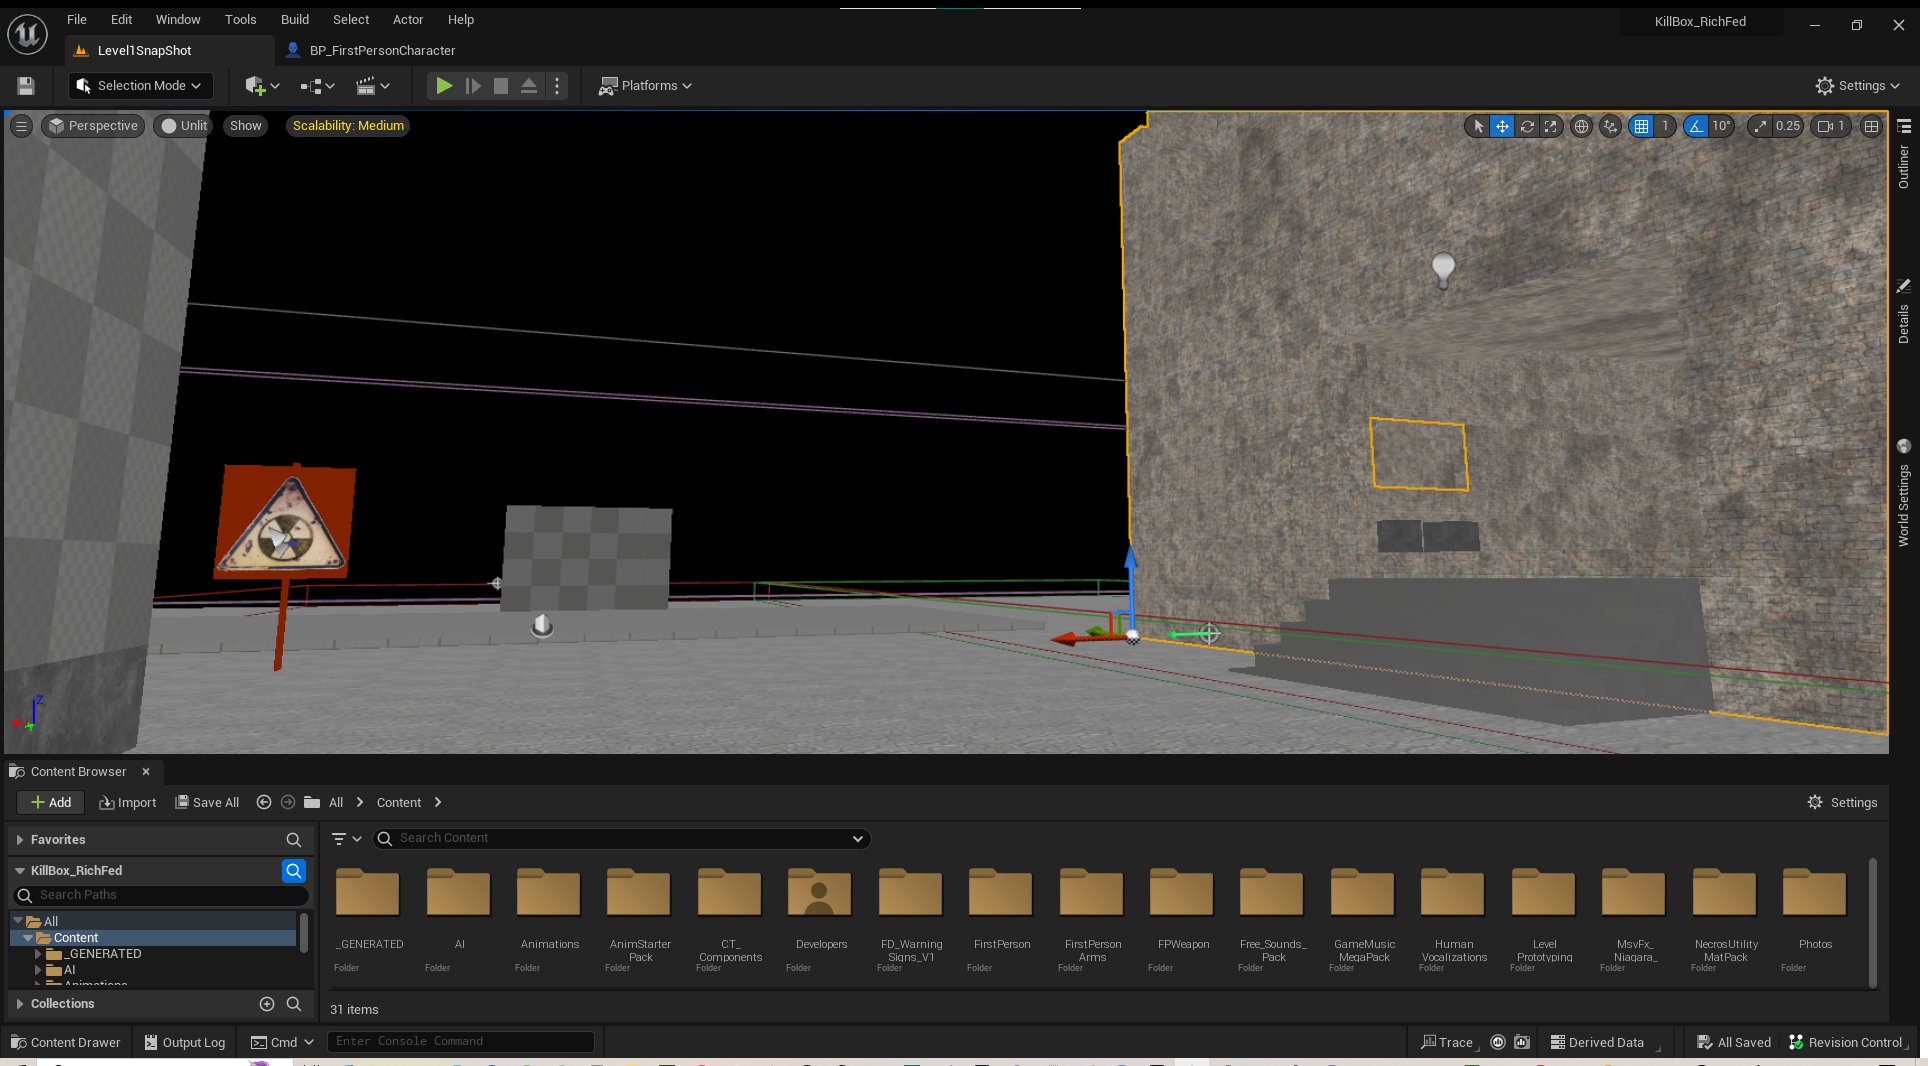
Task: Click the Search Content field
Action: [x=621, y=839]
